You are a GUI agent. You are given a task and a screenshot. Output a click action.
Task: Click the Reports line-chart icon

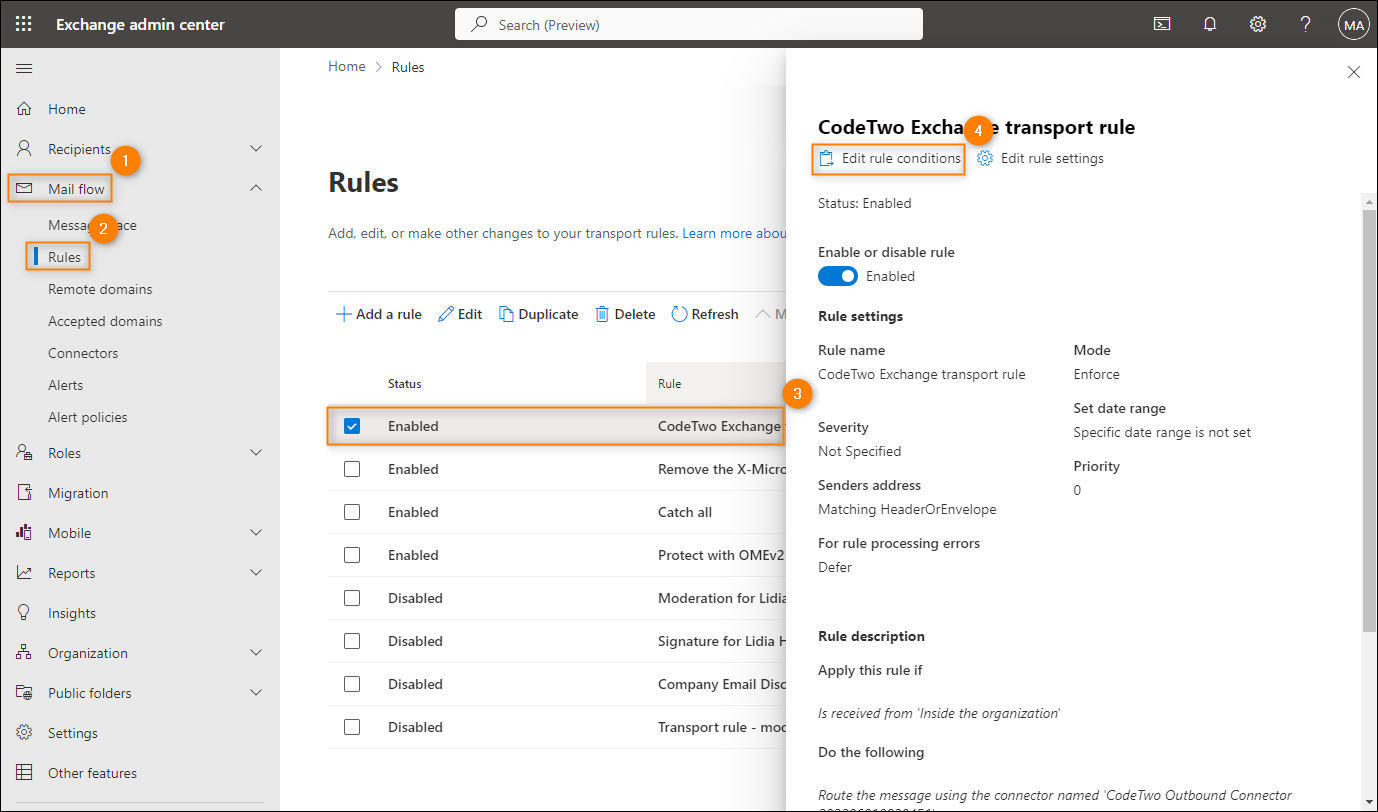coord(25,573)
